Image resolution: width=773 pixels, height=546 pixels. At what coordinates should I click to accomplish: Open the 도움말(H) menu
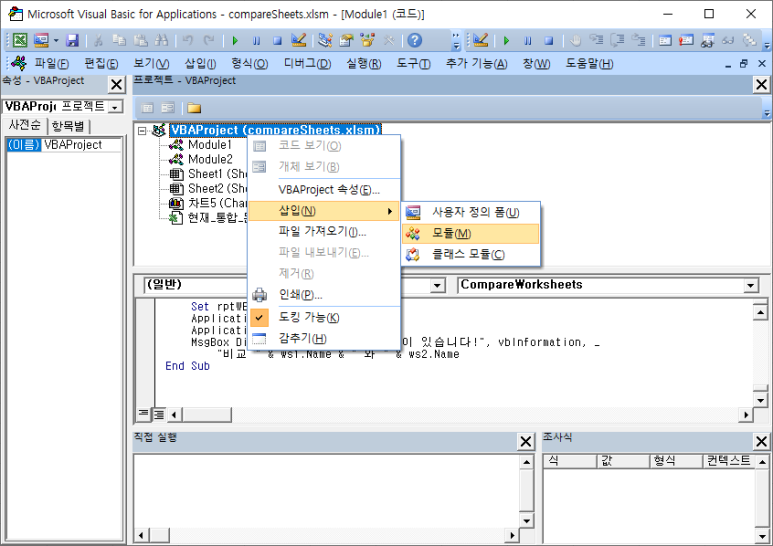click(x=589, y=64)
